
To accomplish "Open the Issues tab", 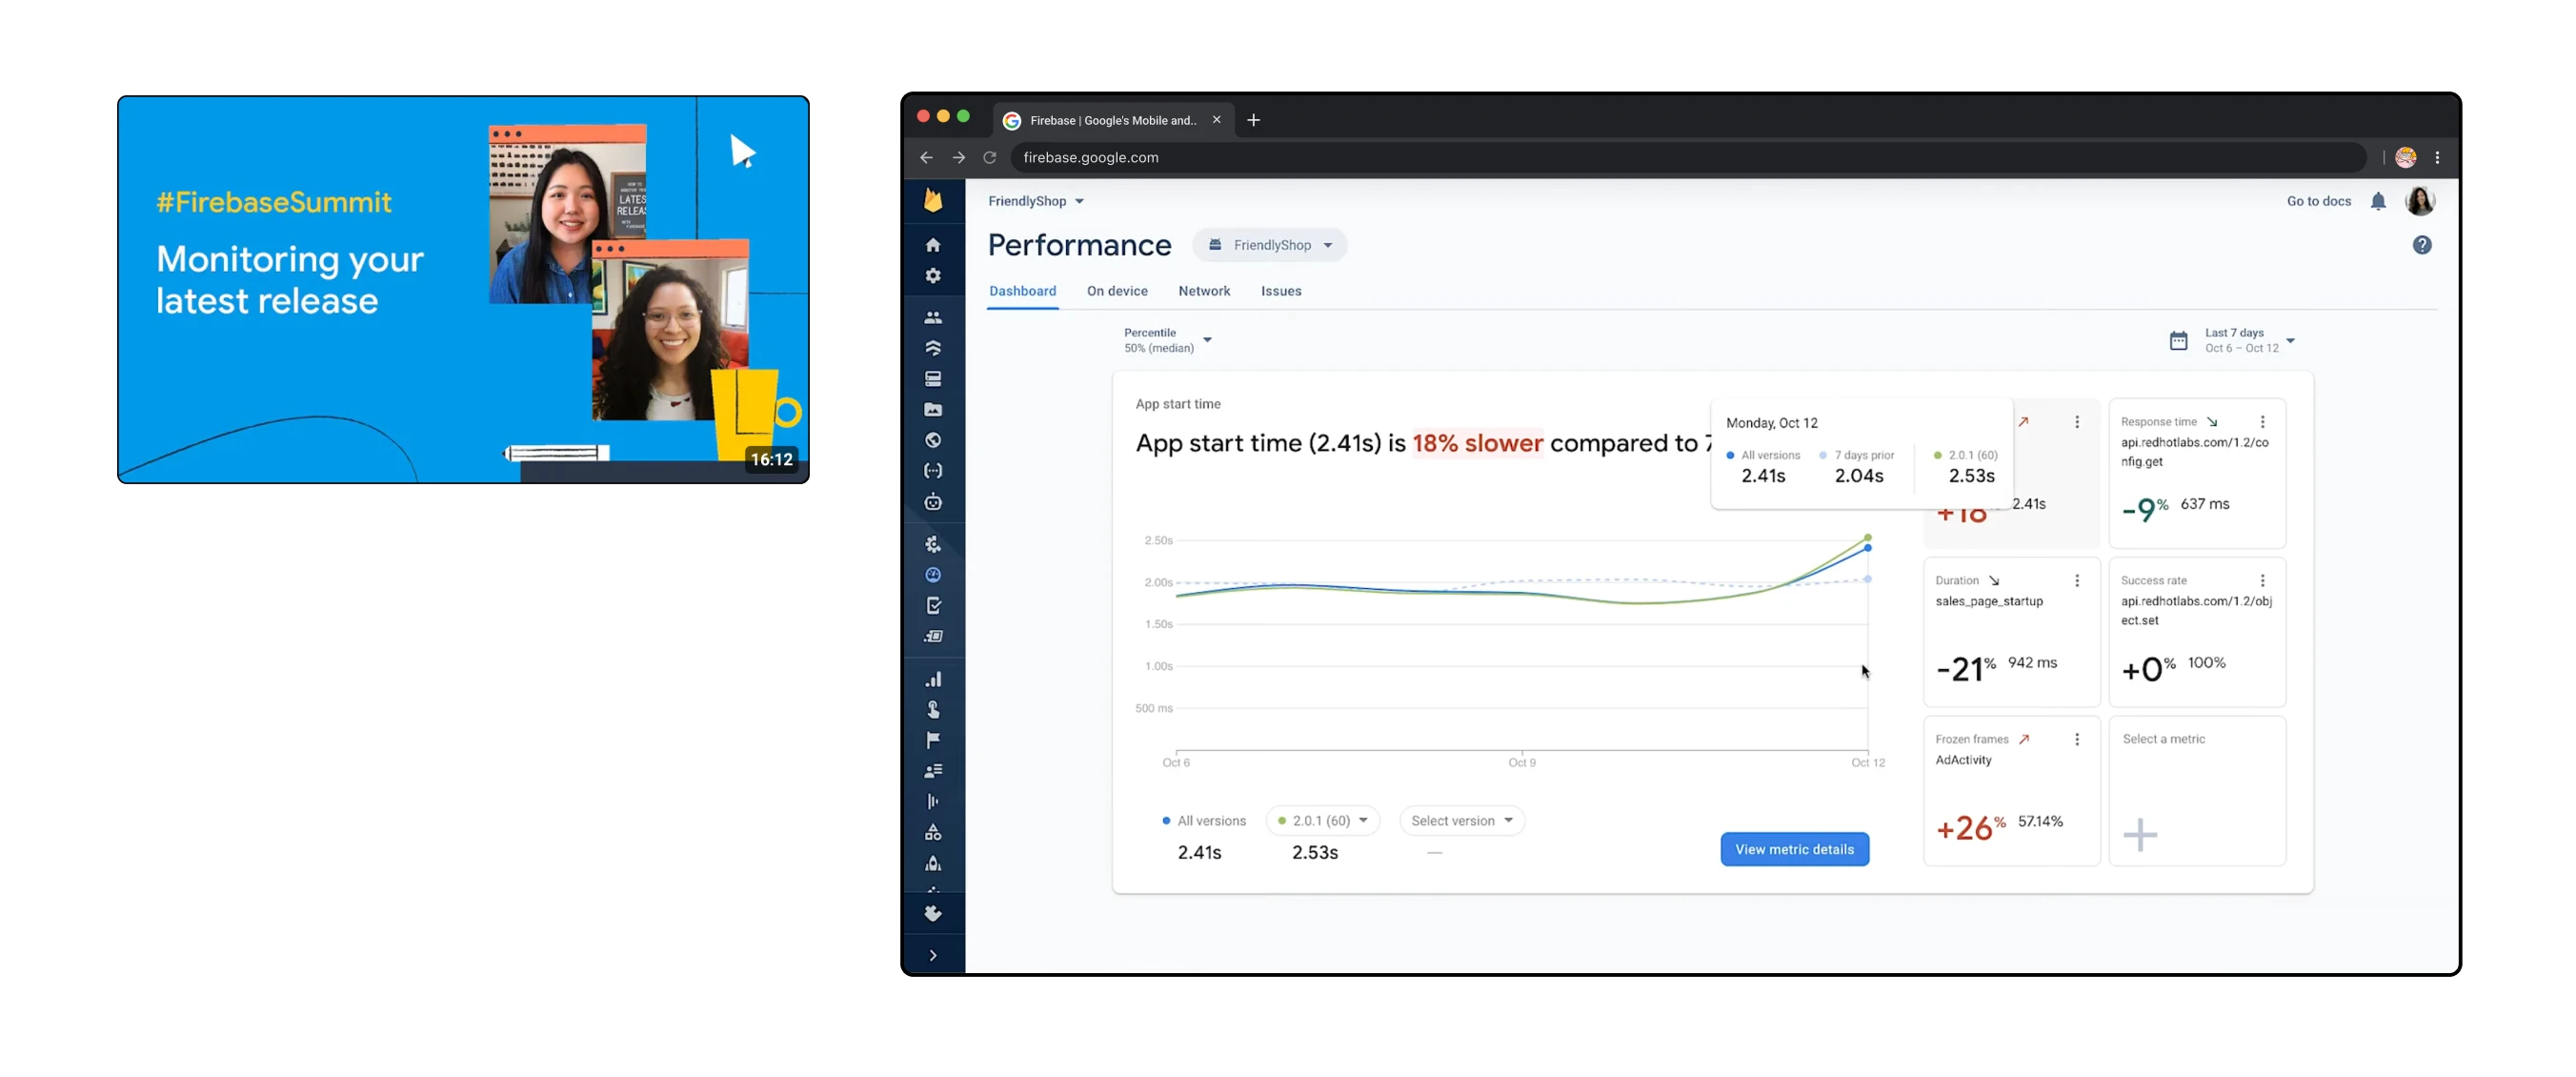I will click(1281, 291).
